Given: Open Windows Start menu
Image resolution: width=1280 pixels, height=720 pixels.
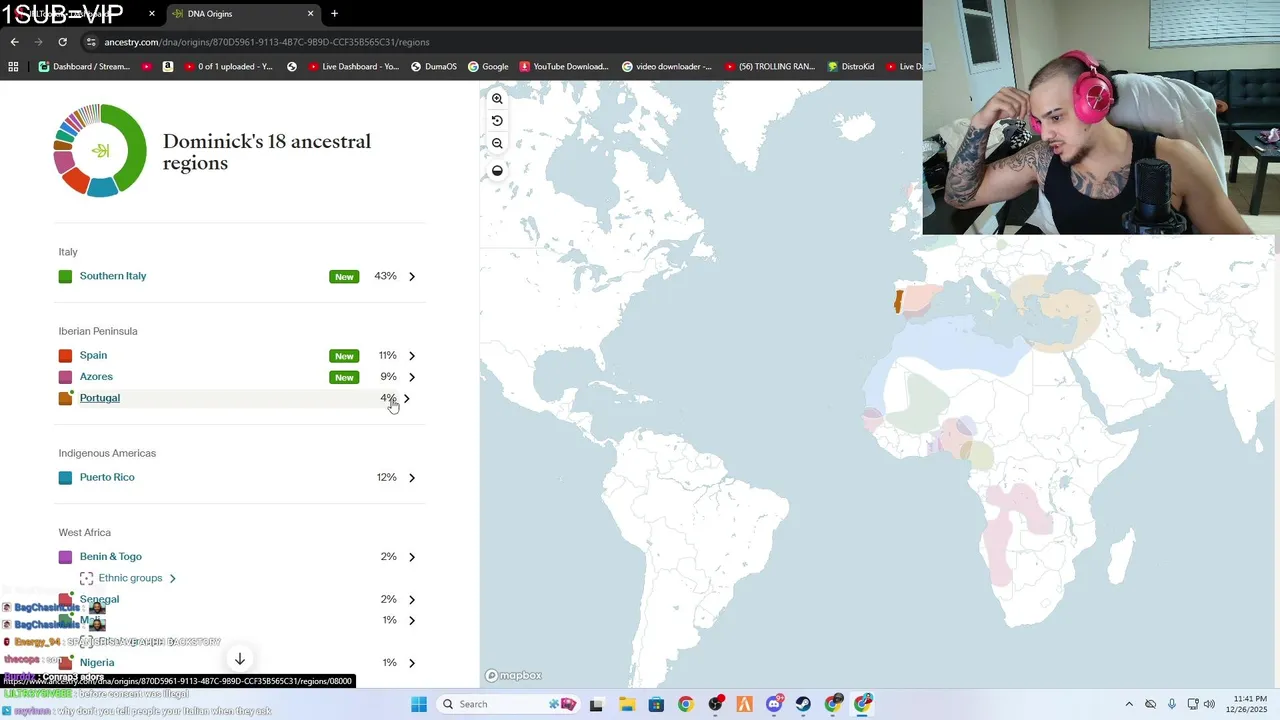Looking at the screenshot, I should 419,704.
